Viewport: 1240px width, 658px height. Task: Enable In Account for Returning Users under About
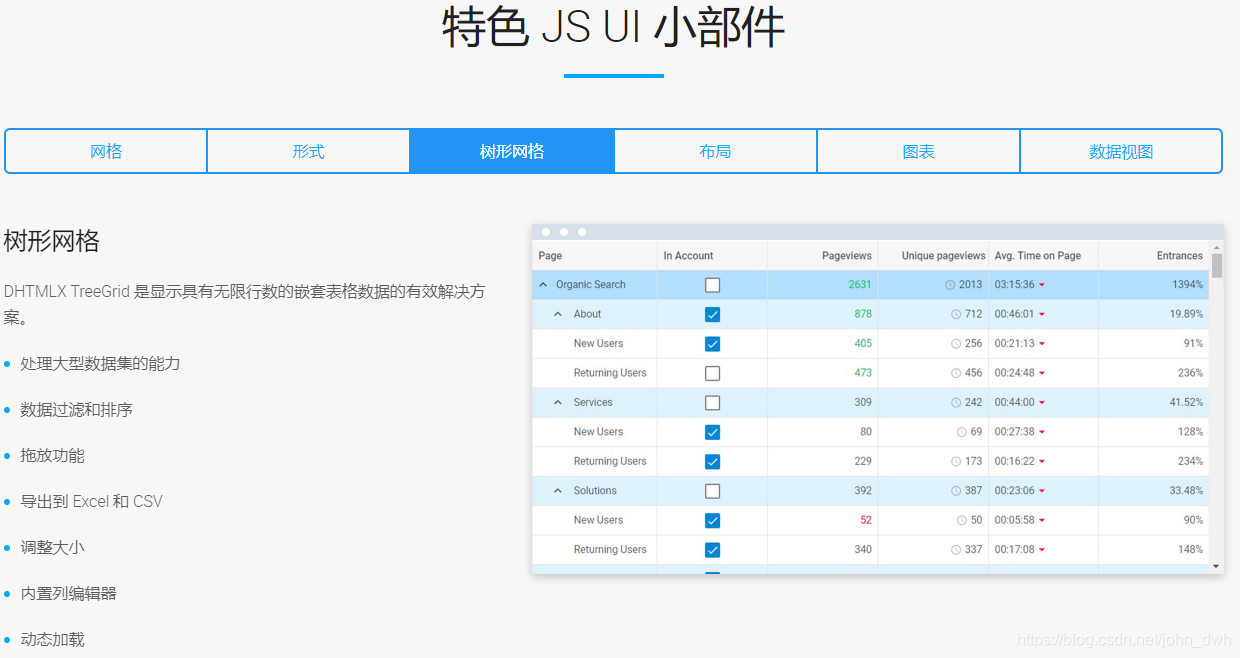coord(712,372)
